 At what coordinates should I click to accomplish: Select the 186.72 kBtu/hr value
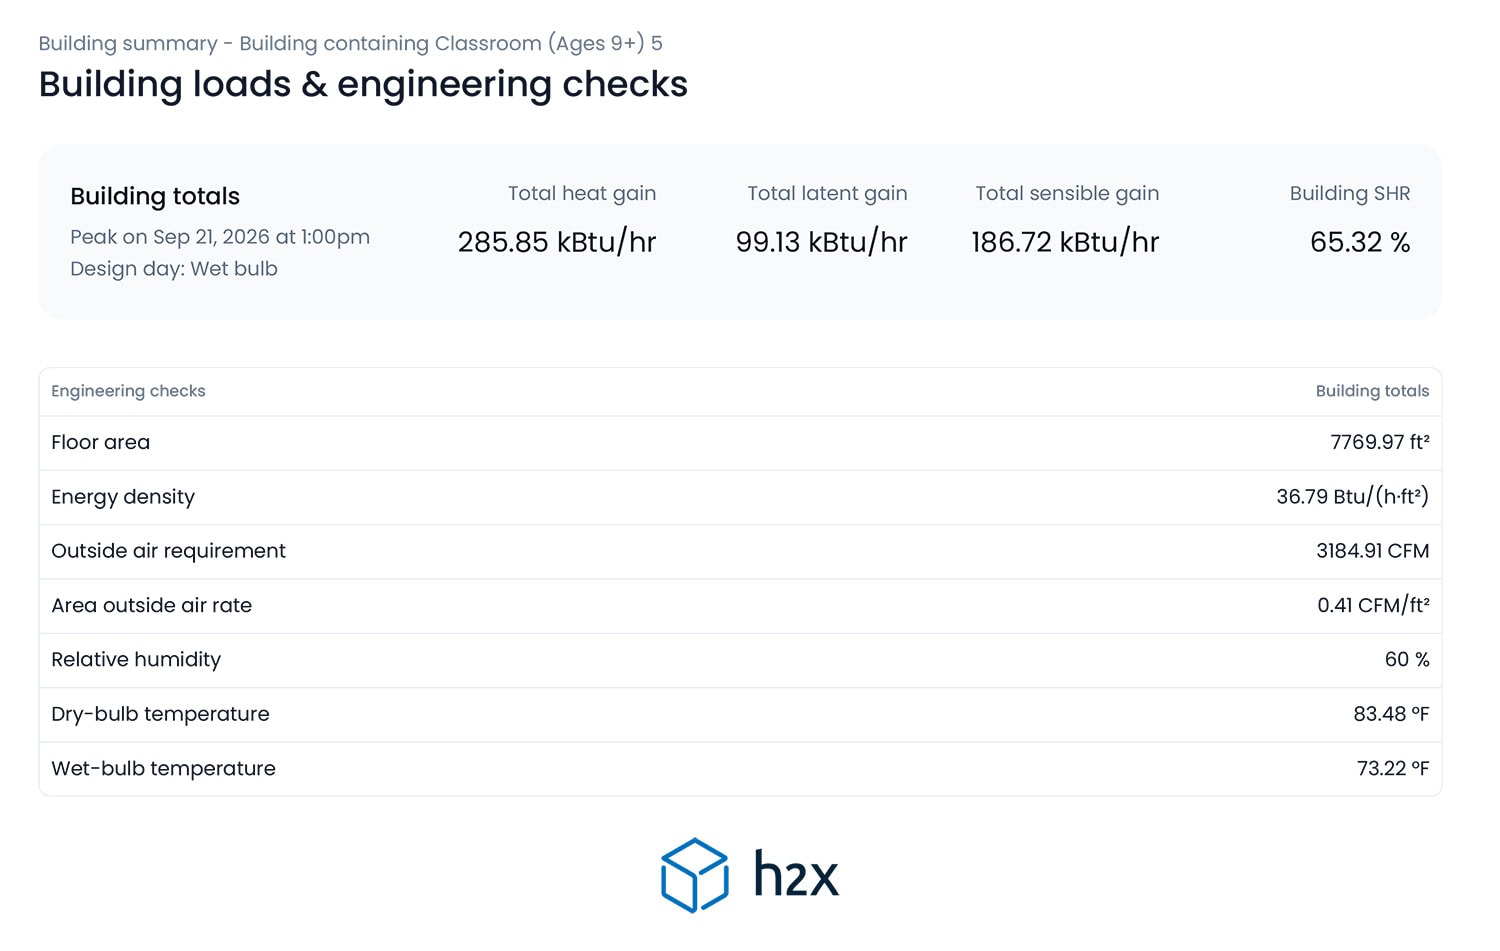[x=1065, y=242]
